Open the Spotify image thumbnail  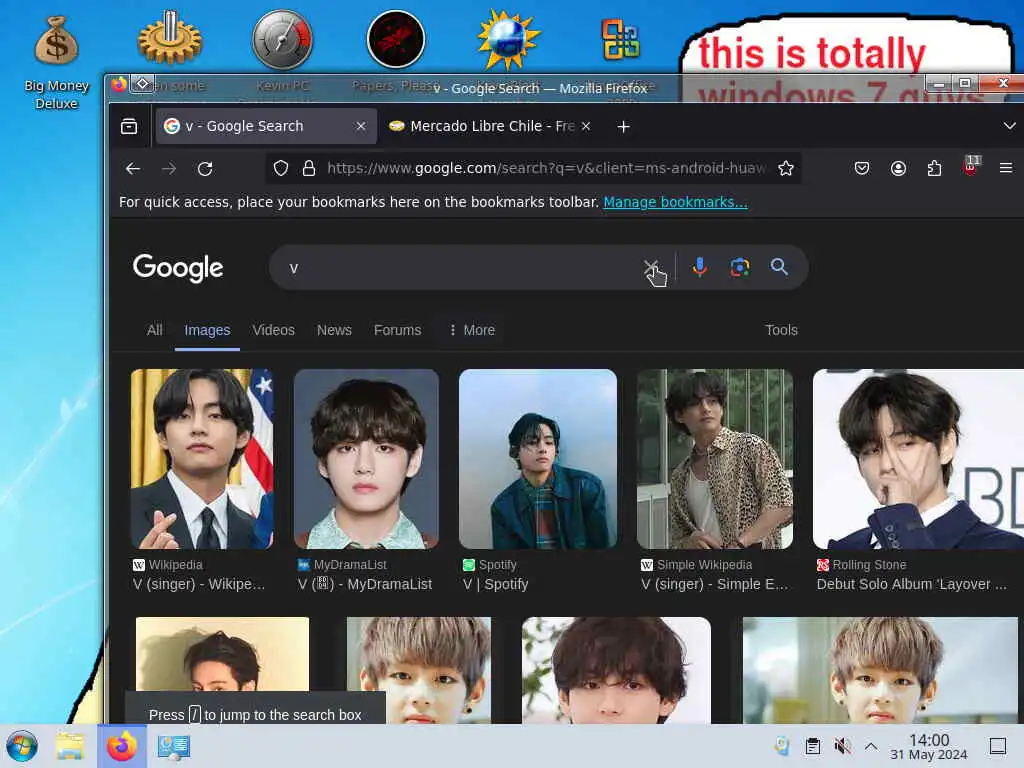coord(538,459)
